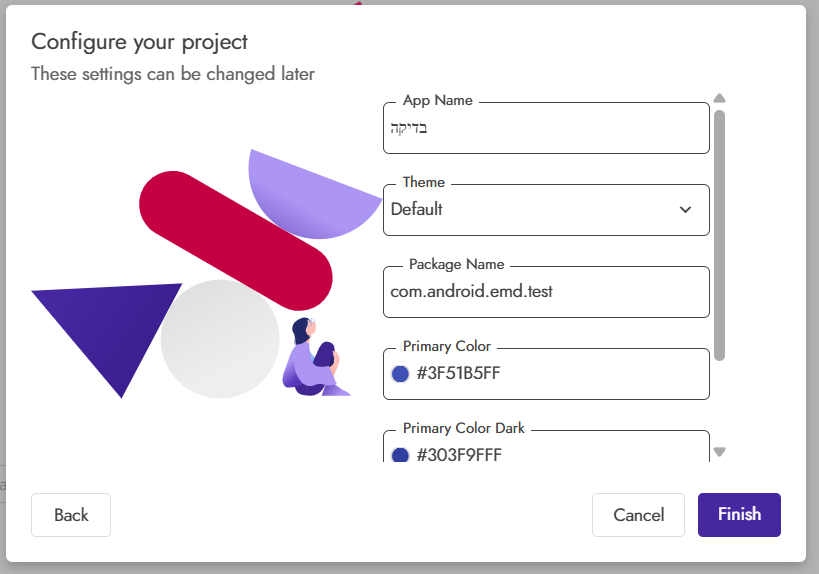
Task: Click the red pill-shaped graphic
Action: click(235, 240)
